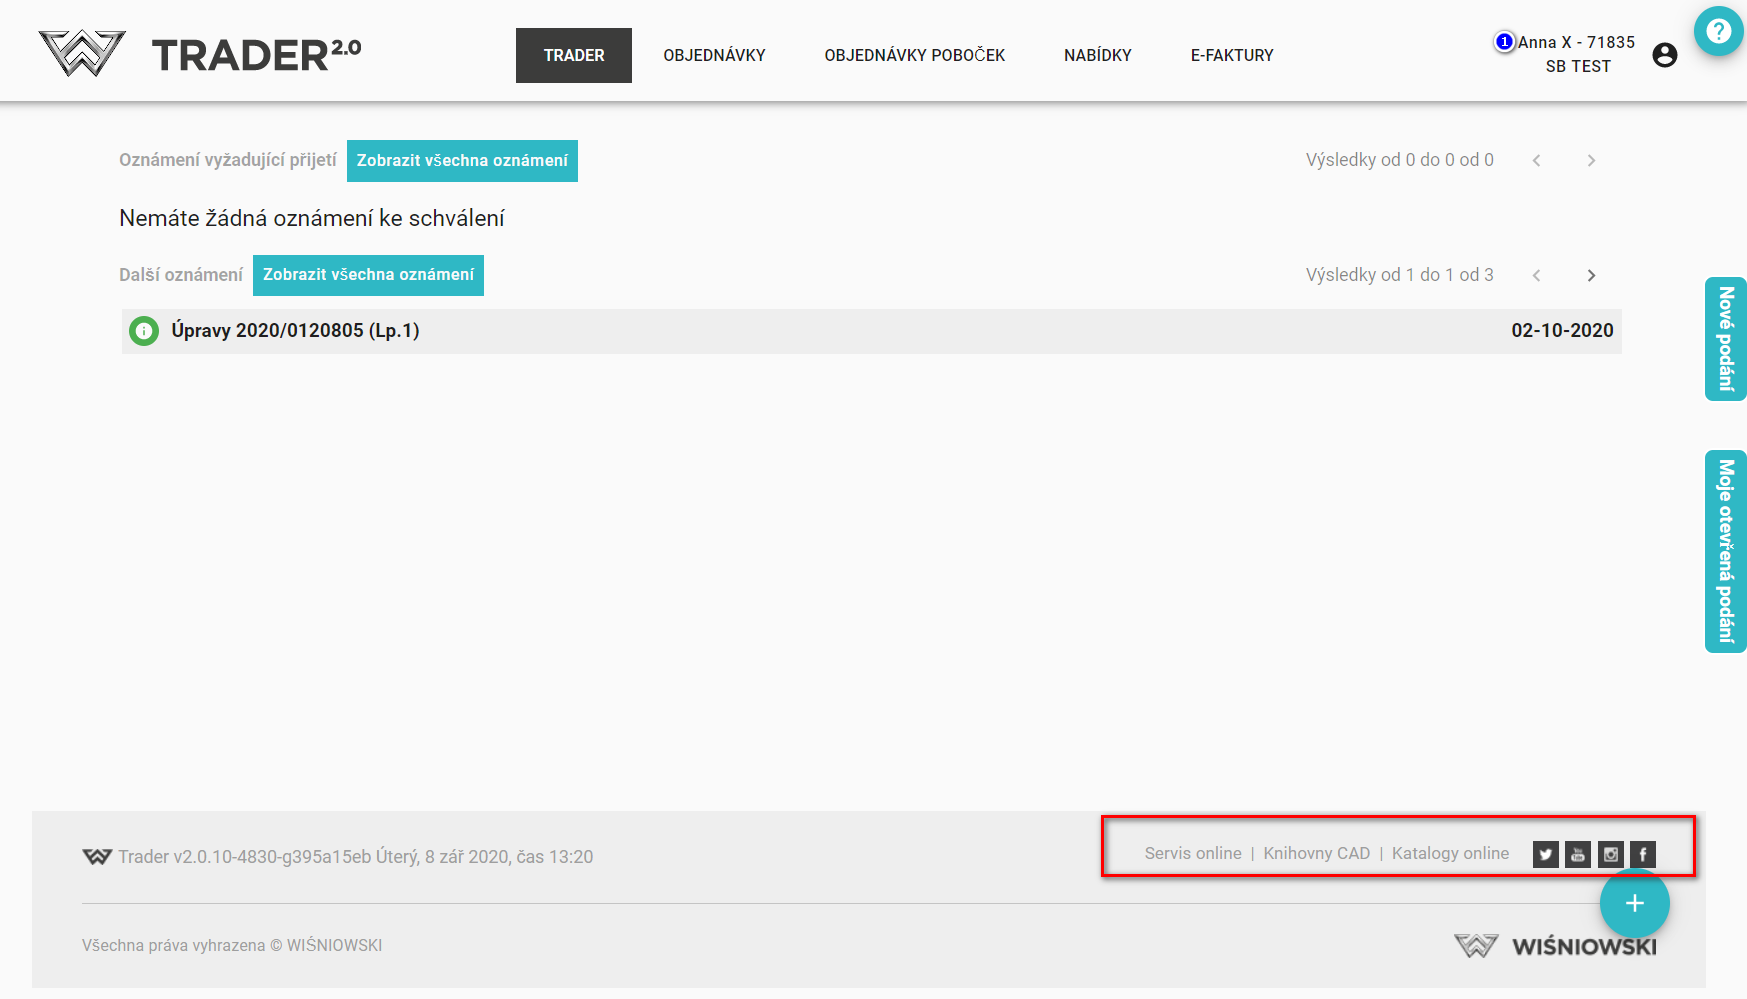Image resolution: width=1747 pixels, height=999 pixels.
Task: Open the Servis online footer link
Action: 1192,853
